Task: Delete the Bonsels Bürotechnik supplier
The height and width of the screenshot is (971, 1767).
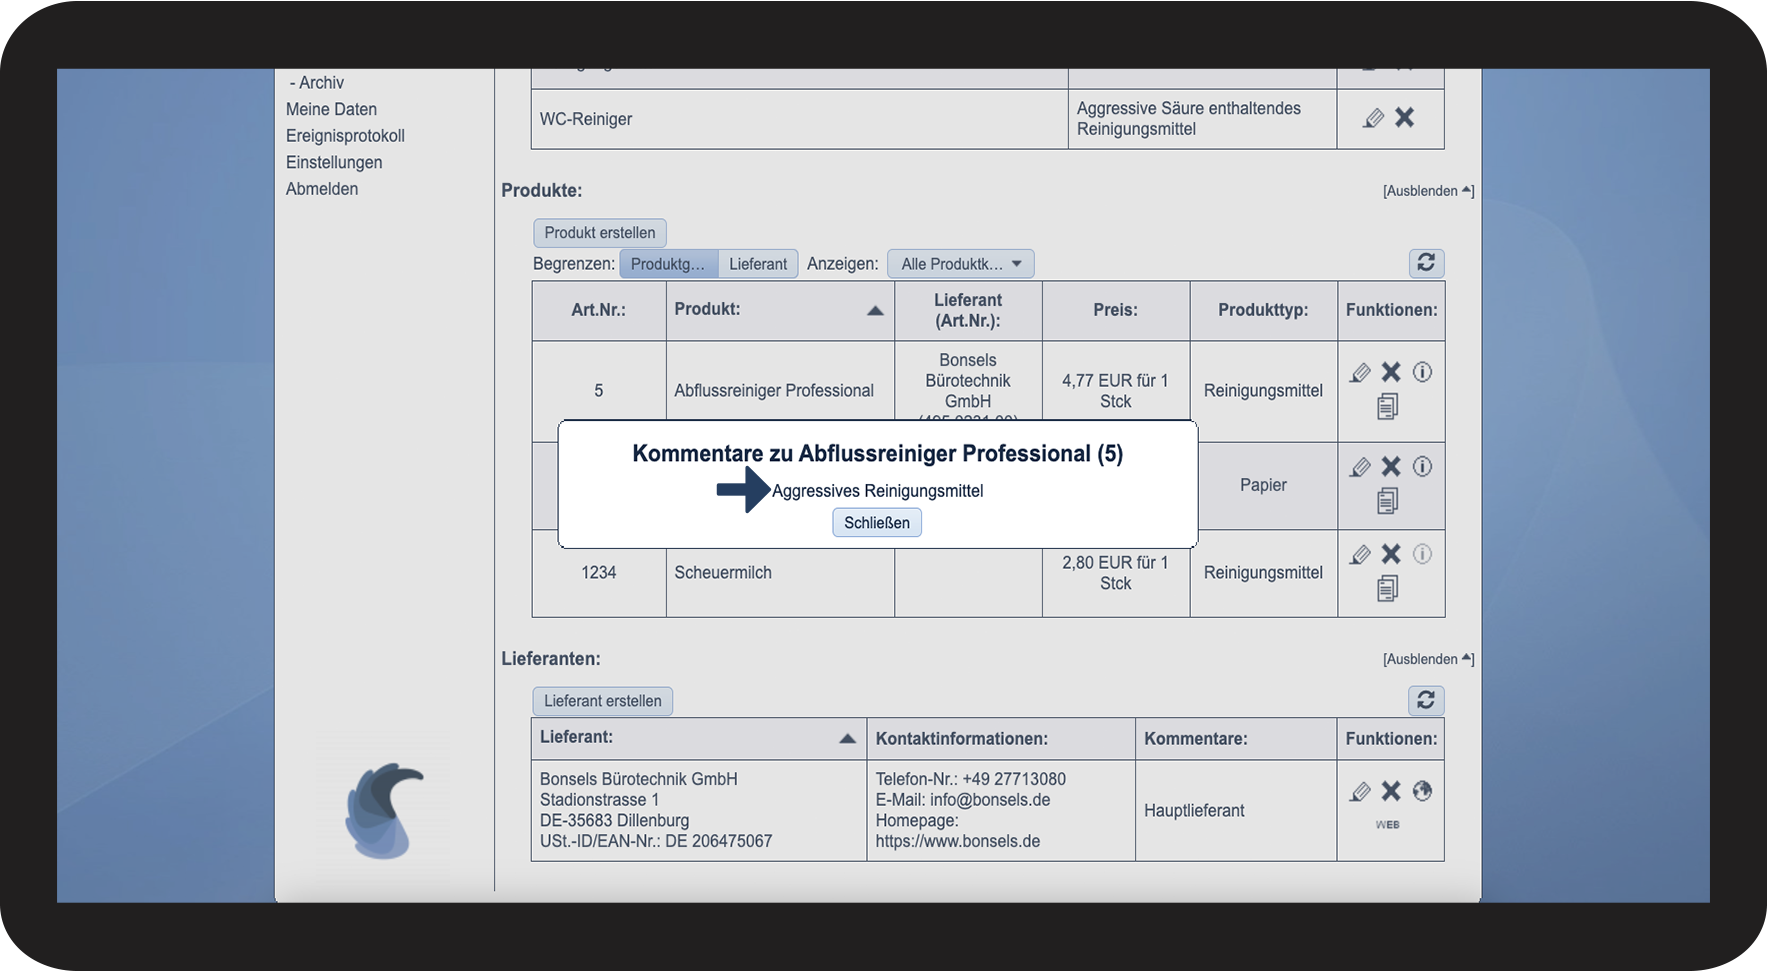Action: pos(1391,792)
